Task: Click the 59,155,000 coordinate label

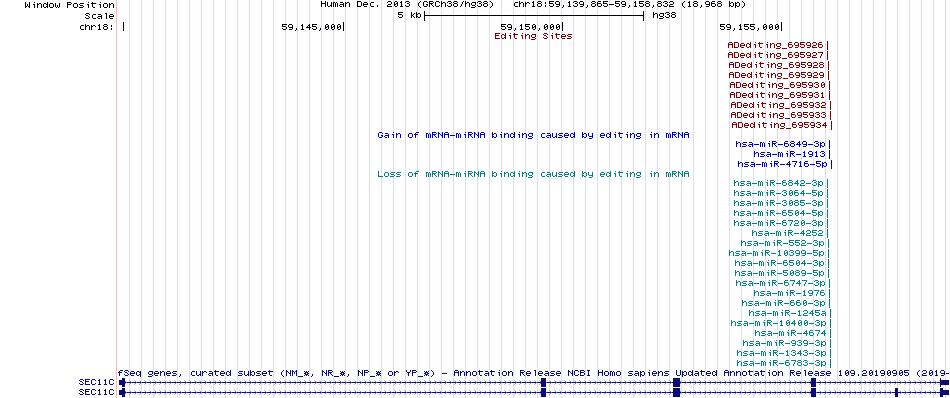Action: [x=750, y=27]
